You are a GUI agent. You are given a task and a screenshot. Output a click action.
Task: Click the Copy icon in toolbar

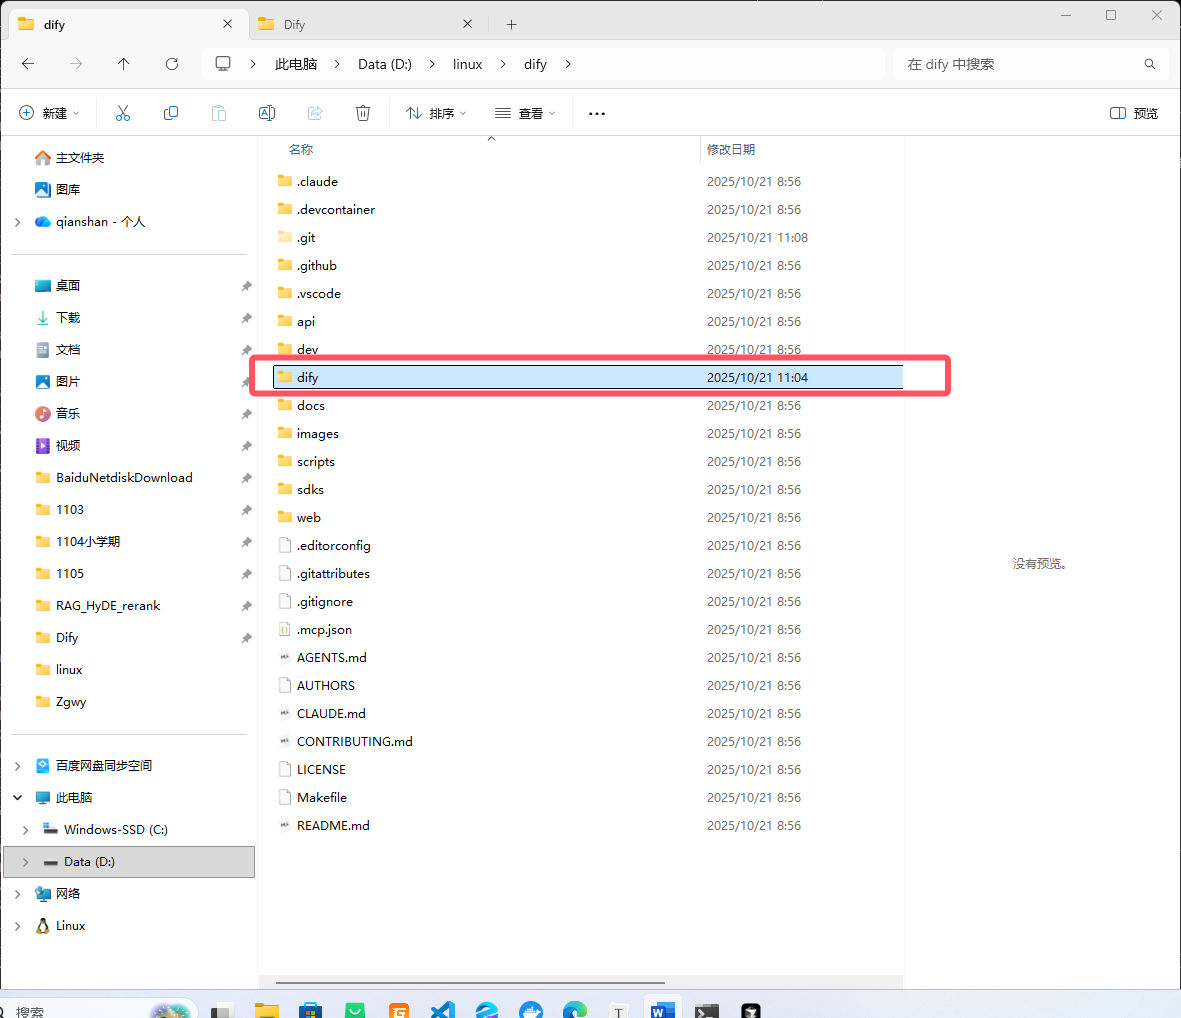point(171,113)
